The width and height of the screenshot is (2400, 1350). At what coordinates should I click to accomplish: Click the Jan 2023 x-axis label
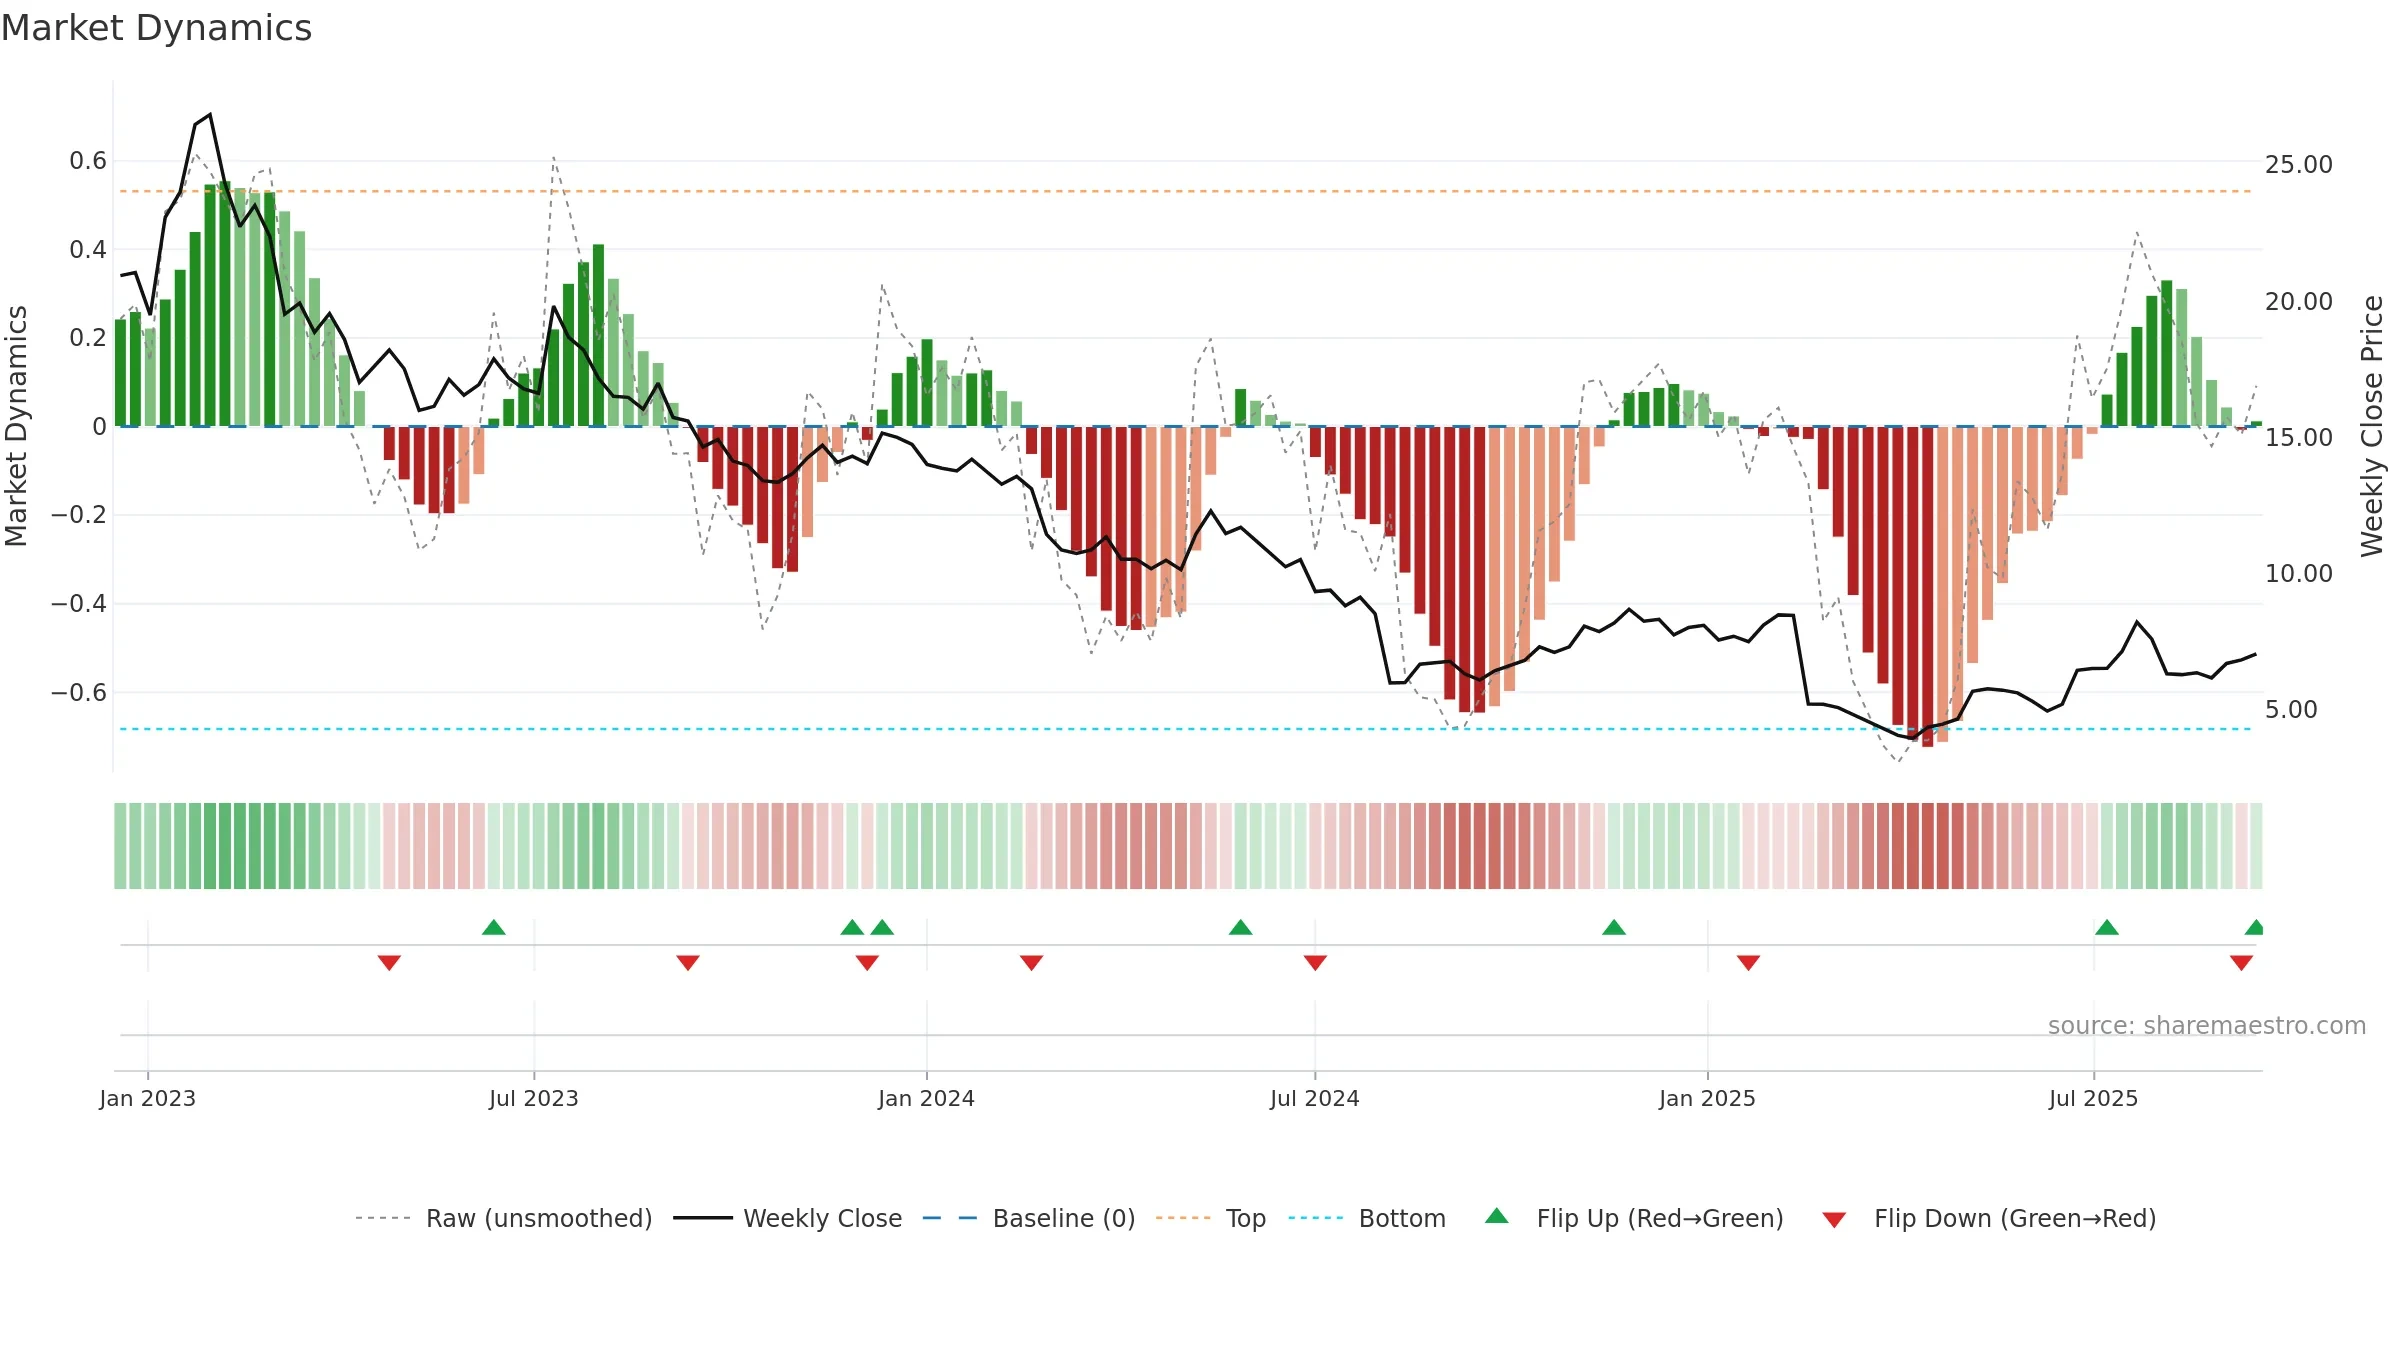(148, 1098)
